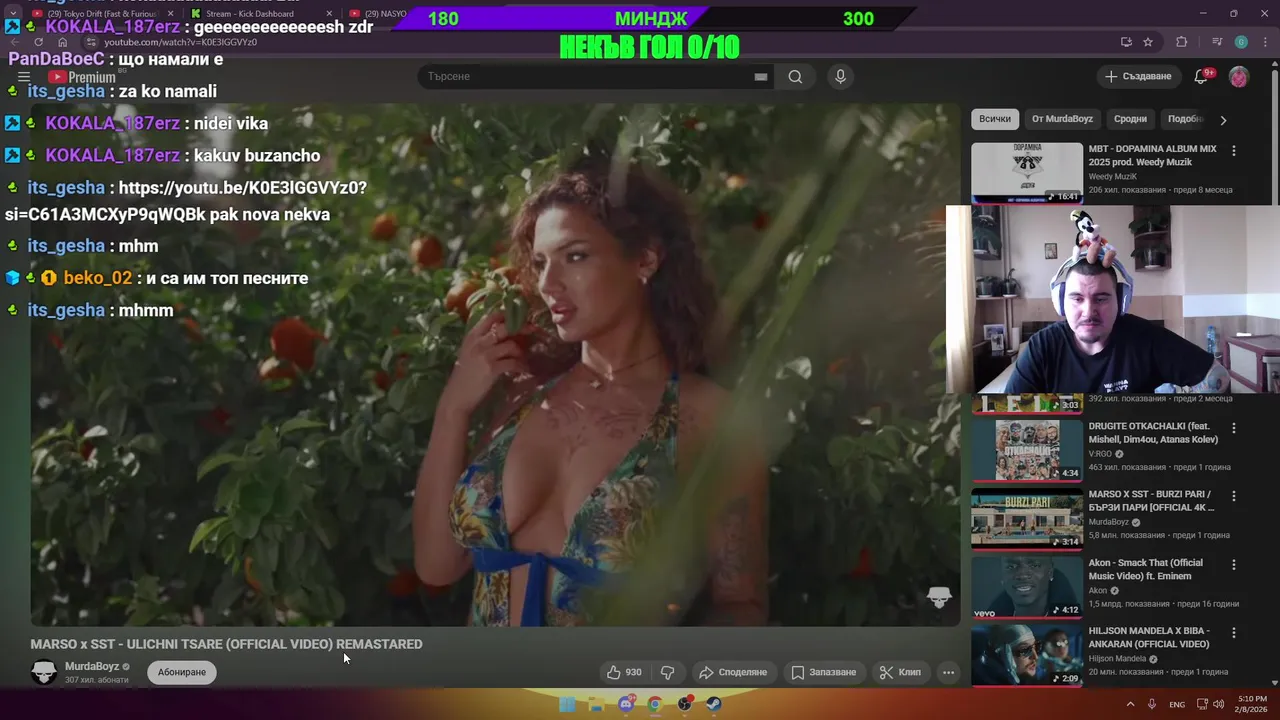Click the Създаване create button

point(1138,76)
